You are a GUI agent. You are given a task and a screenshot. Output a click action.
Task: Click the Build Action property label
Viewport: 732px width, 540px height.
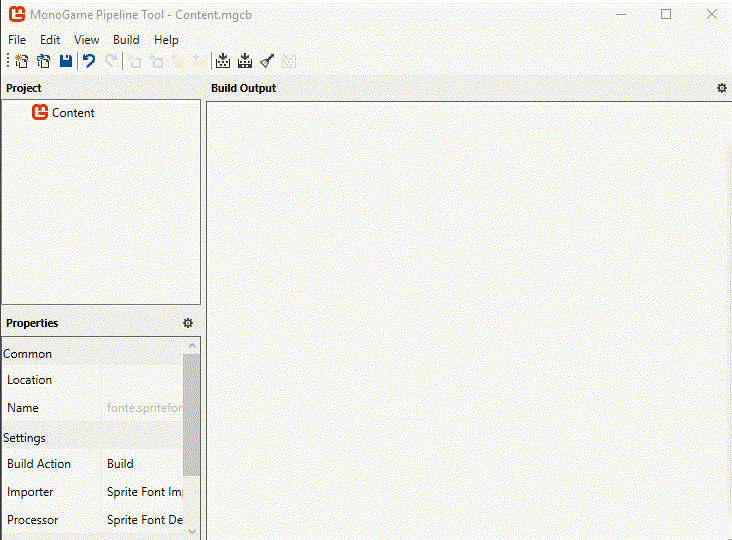click(x=39, y=464)
